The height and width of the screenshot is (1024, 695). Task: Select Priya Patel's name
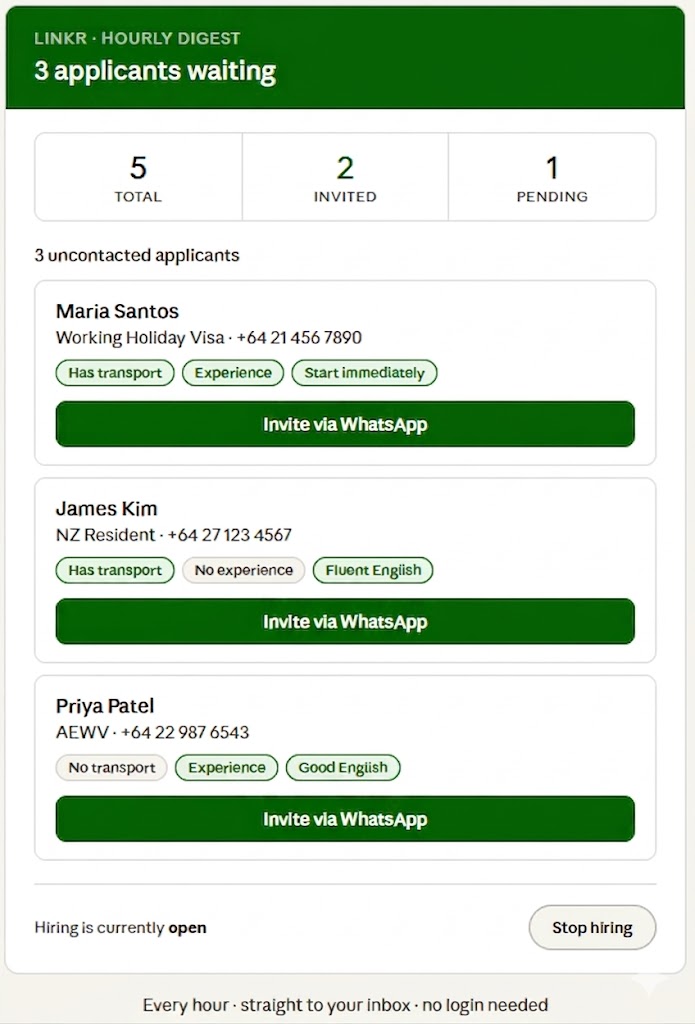(105, 706)
